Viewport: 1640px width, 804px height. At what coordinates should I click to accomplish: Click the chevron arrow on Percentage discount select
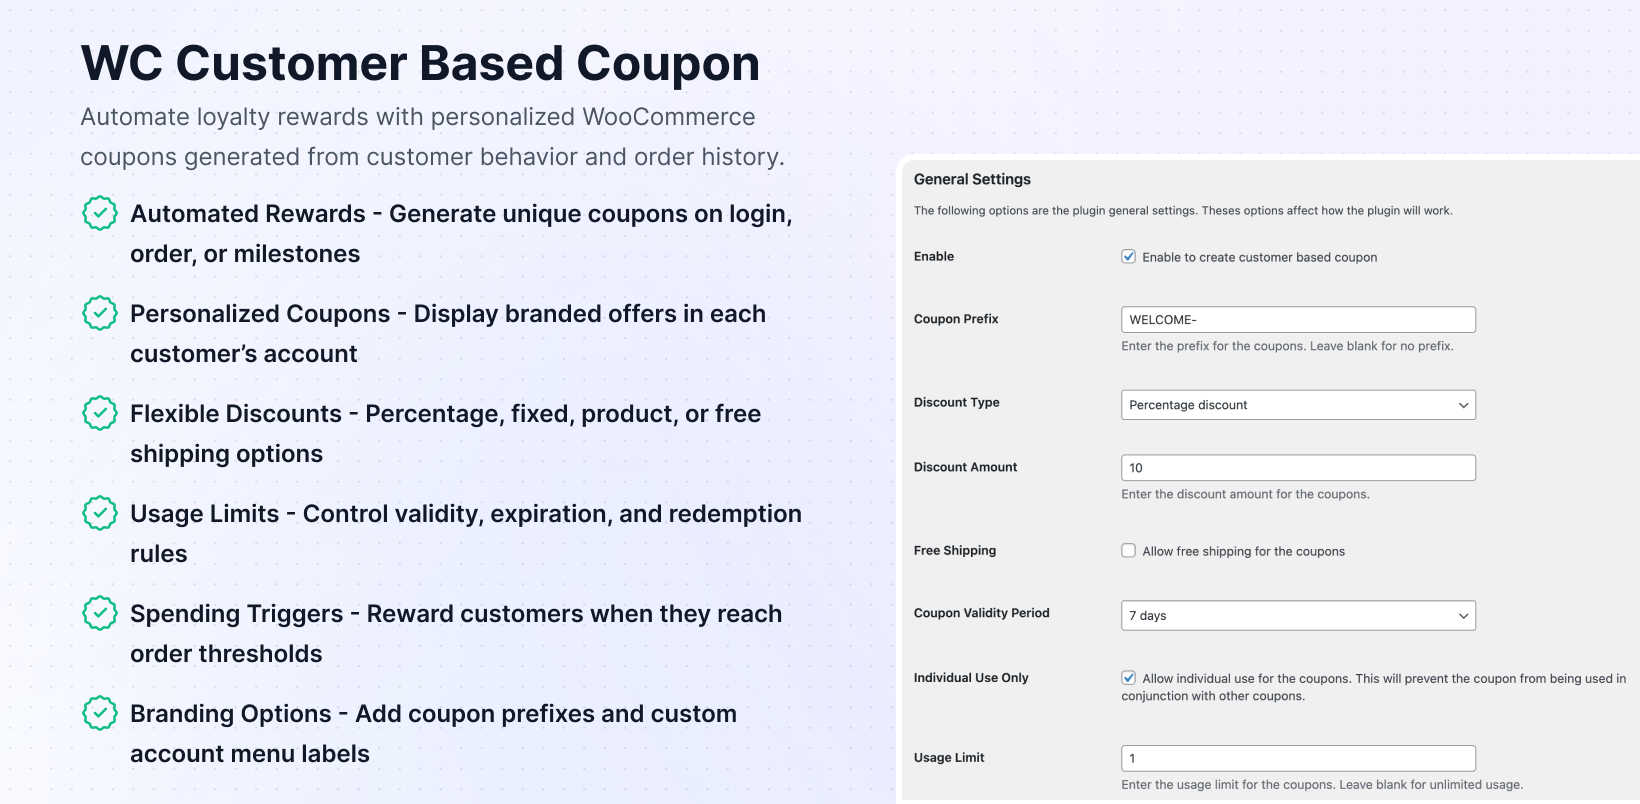1463,405
